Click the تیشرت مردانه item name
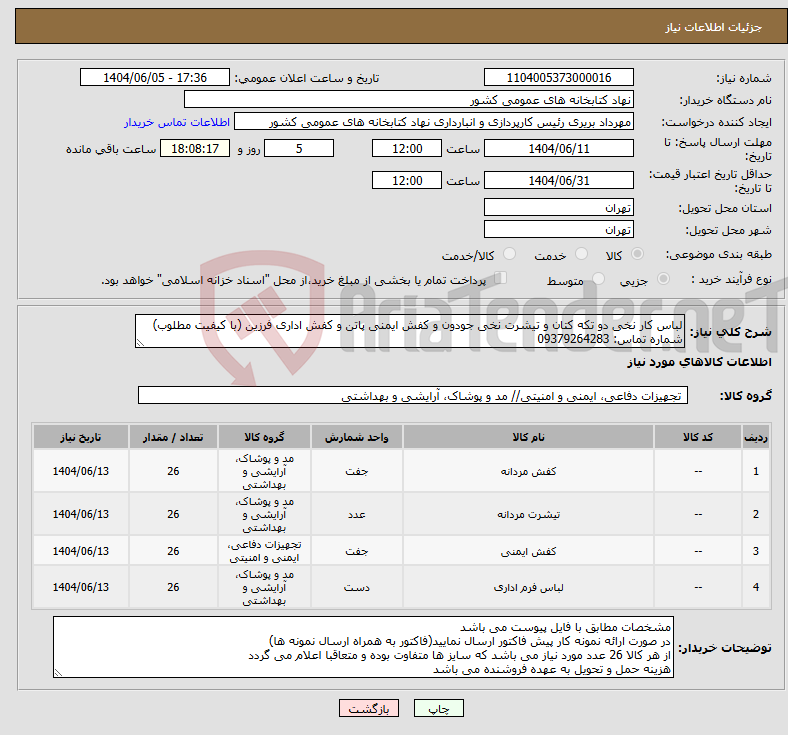This screenshot has height=735, width=788. pyautogui.click(x=528, y=514)
